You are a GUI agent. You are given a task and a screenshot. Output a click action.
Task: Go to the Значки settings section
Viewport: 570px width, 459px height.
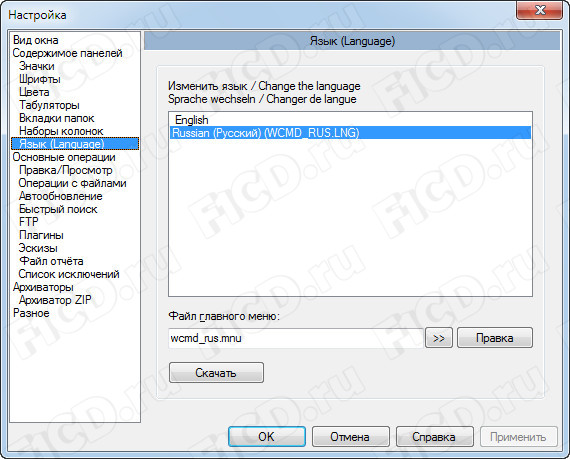(x=37, y=66)
